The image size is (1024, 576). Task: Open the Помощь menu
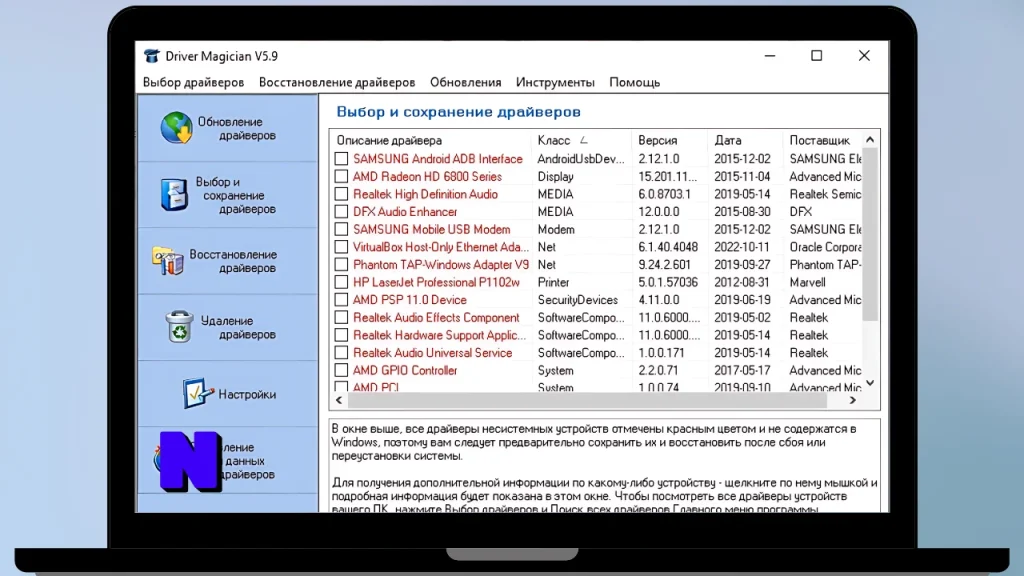pos(635,82)
